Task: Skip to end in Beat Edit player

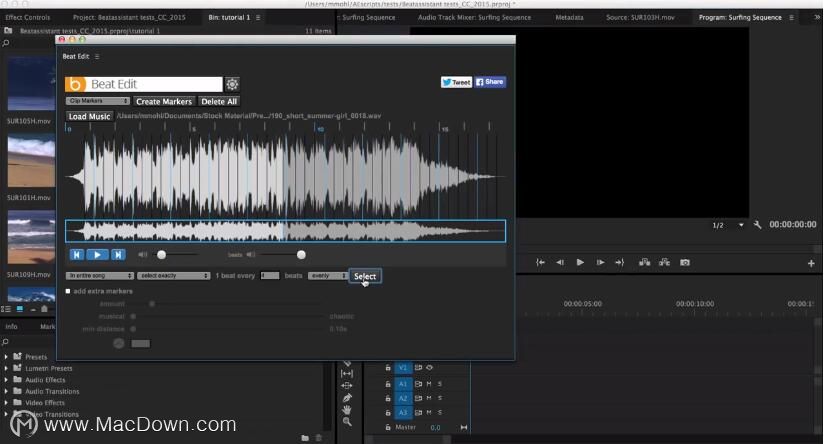Action: click(118, 255)
